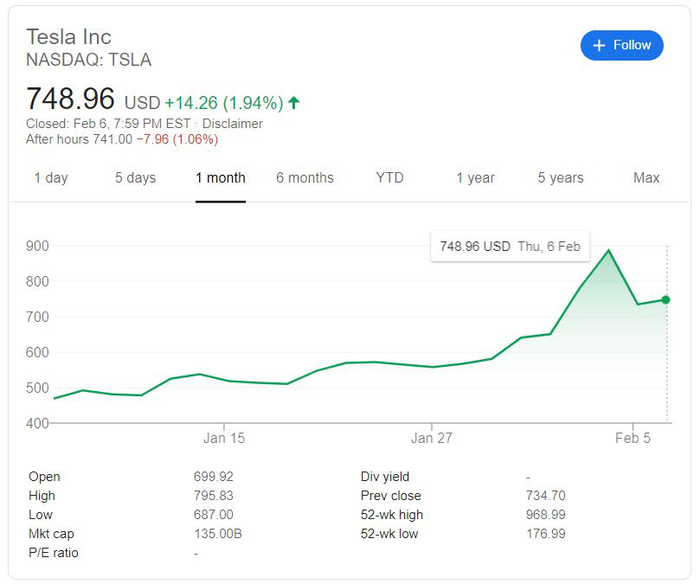Switch to the 1 day tab

click(x=51, y=178)
